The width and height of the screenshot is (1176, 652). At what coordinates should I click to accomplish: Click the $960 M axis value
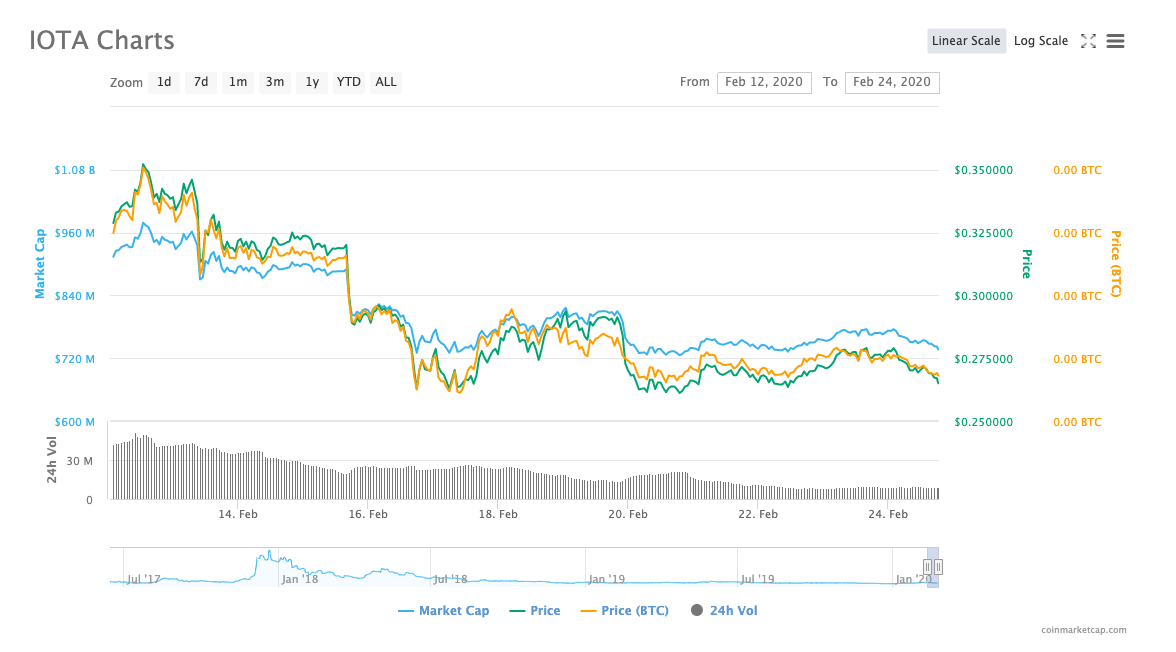[x=74, y=233]
